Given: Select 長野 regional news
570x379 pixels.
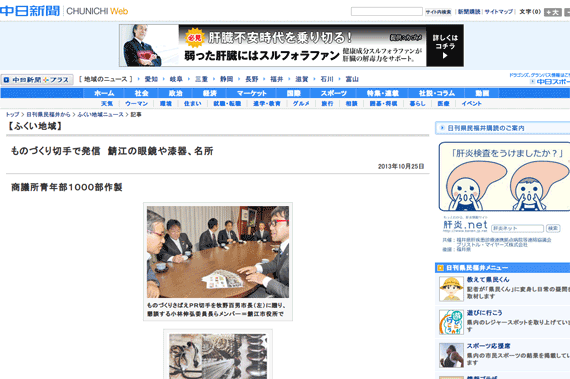Looking at the screenshot, I should pyautogui.click(x=252, y=79).
